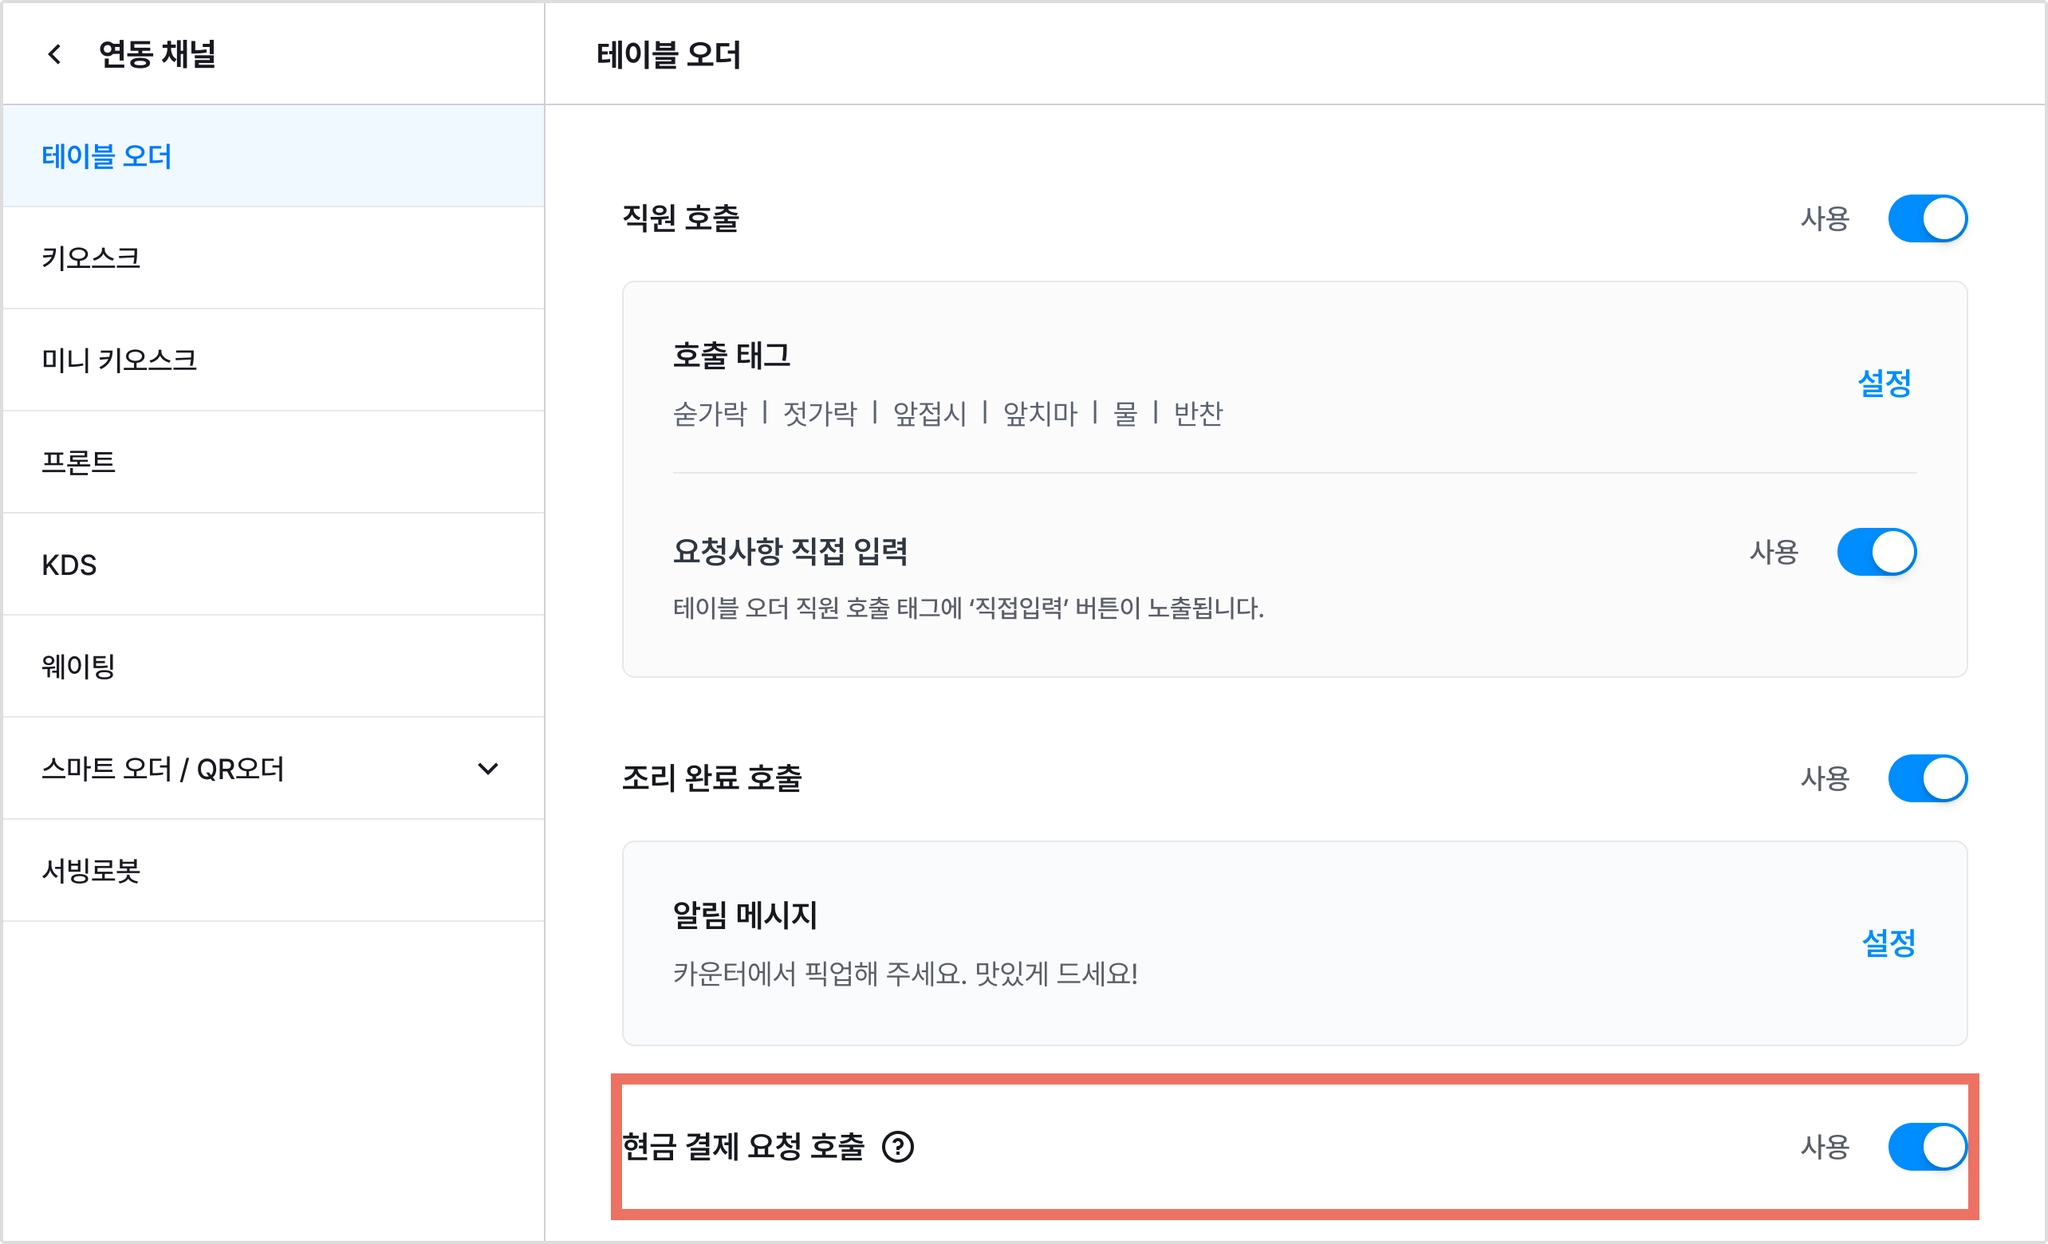
Task: Open 키오스크 channel settings
Action: [273, 258]
